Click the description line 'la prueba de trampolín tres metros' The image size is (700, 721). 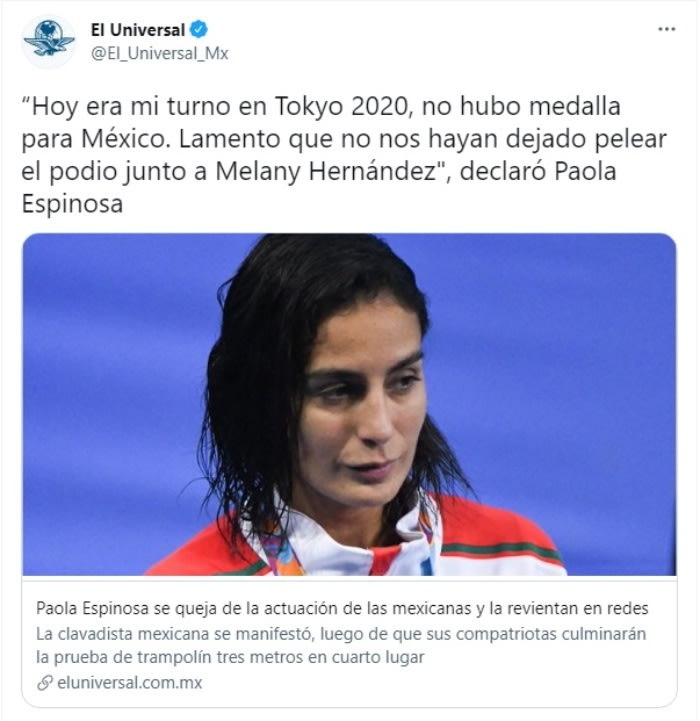230,658
